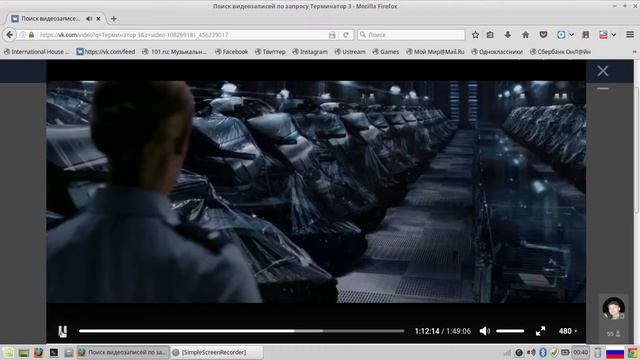Open reader view icon in address bar
Image resolution: width=640 pixels, height=360 pixels.
332,35
